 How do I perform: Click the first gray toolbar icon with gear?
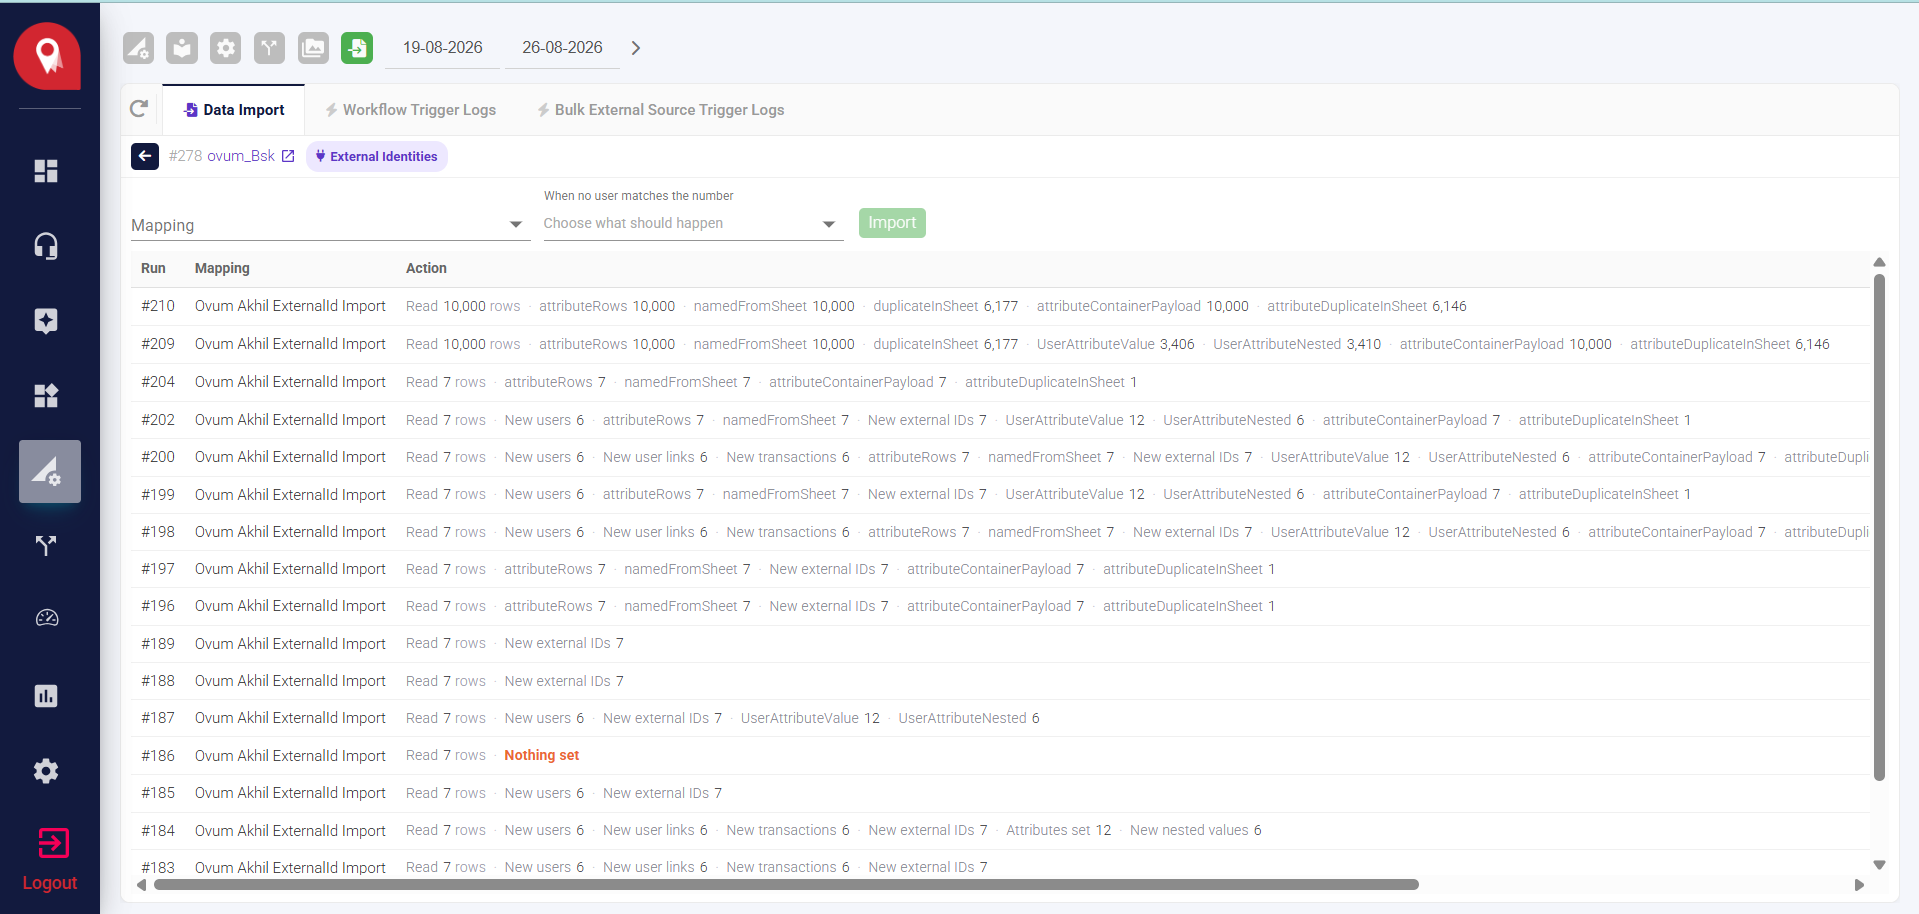pyautogui.click(x=138, y=48)
